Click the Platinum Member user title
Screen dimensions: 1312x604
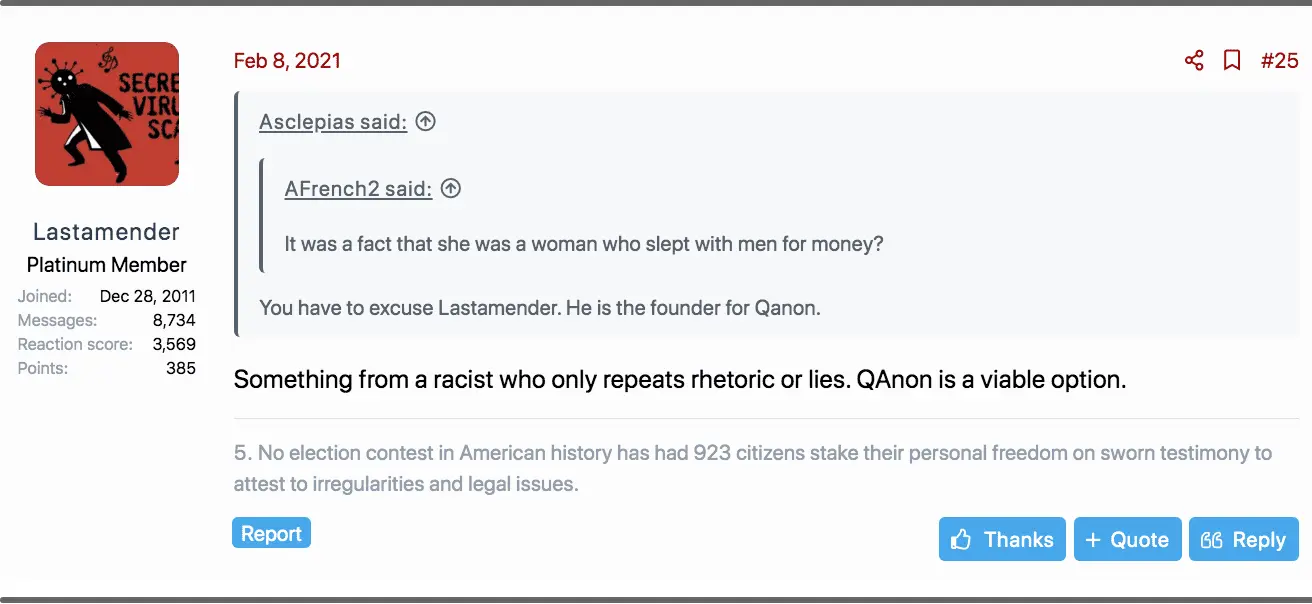pyautogui.click(x=106, y=265)
